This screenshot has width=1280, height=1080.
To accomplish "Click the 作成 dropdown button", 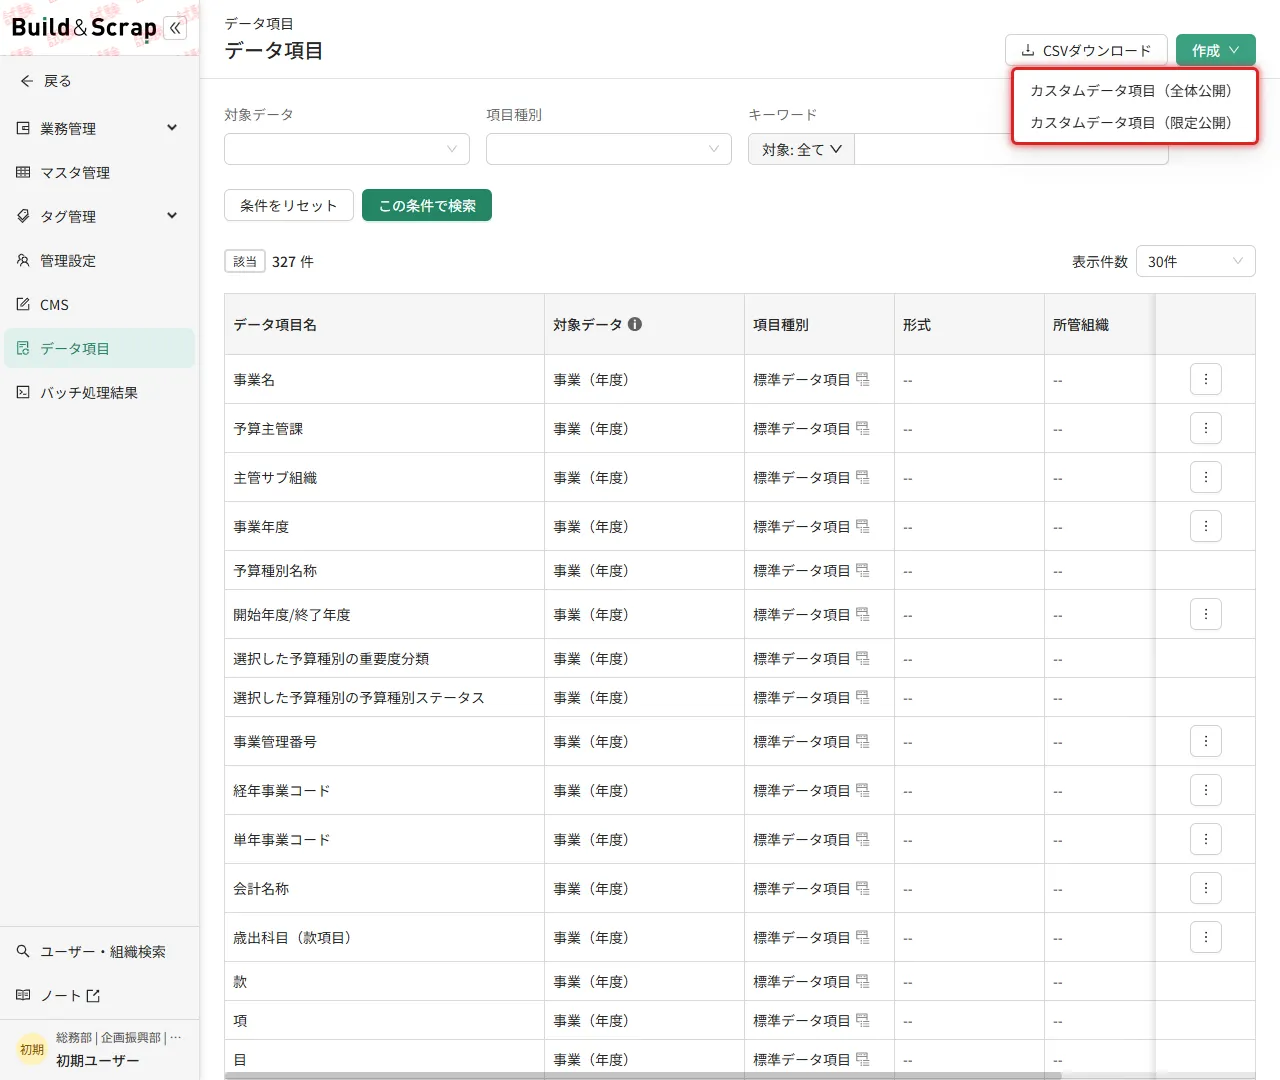I will tap(1216, 50).
